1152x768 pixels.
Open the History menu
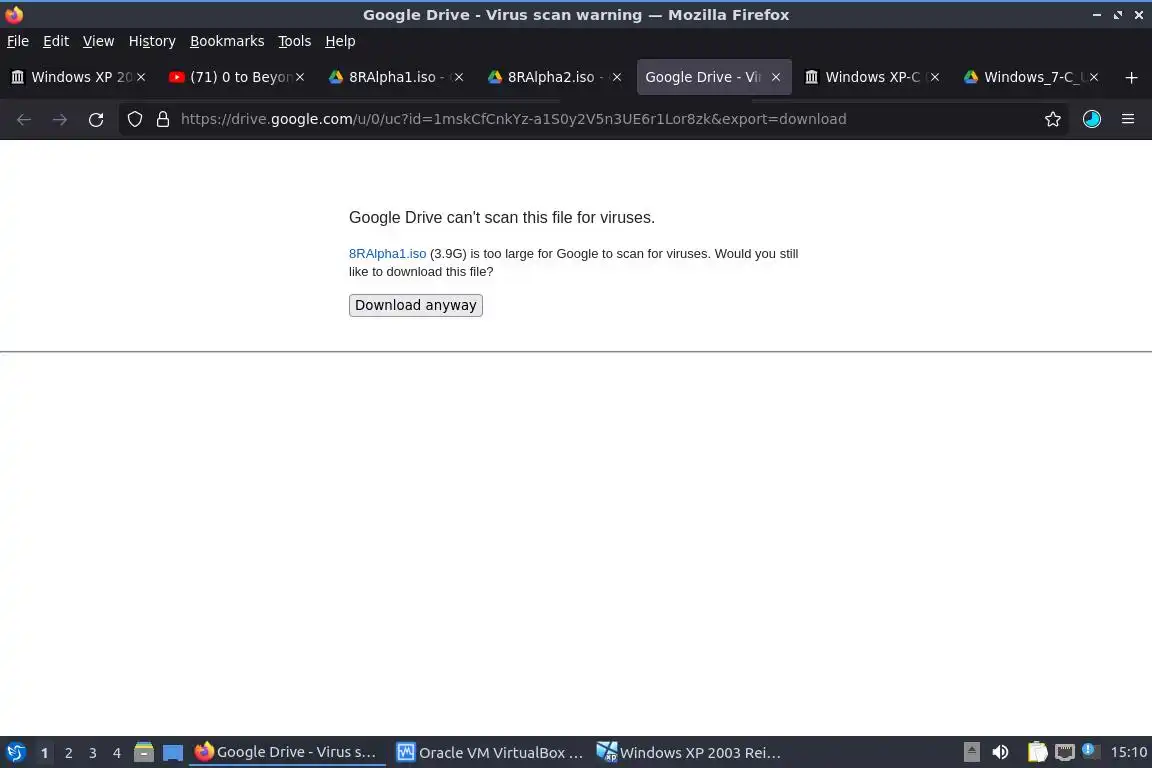(152, 41)
